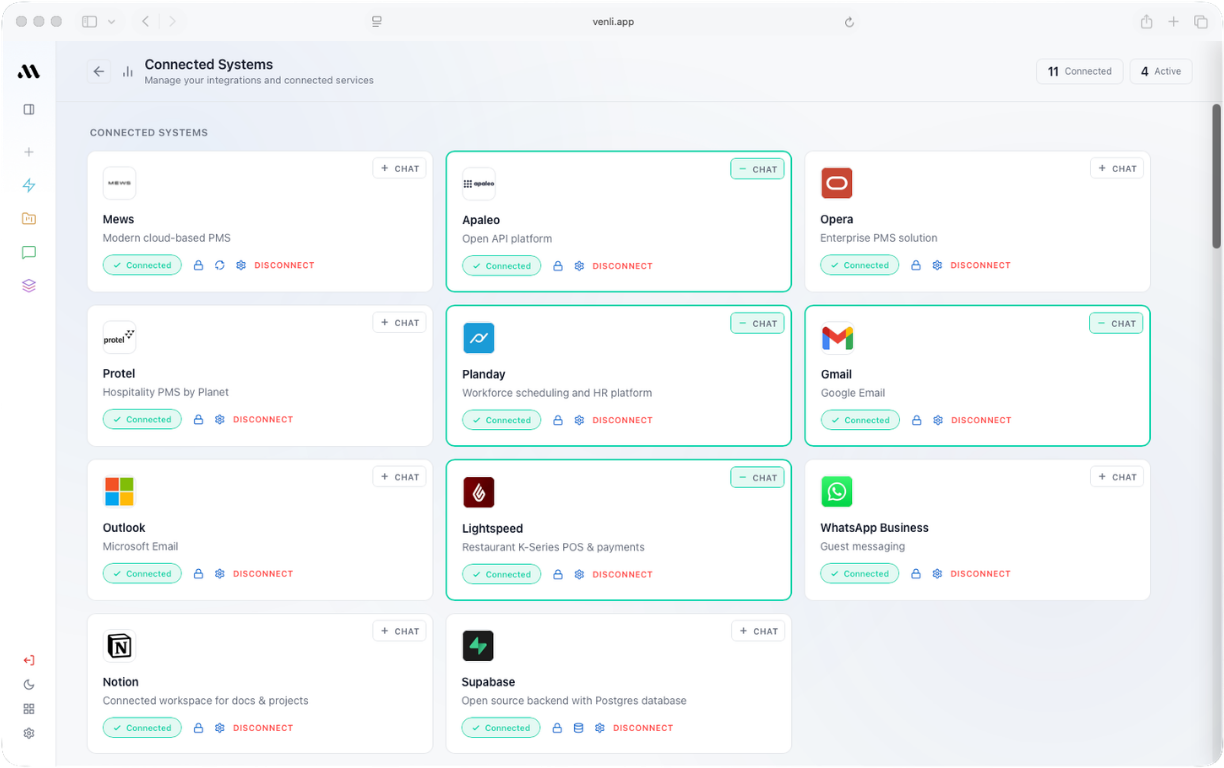The image size is (1224, 768).
Task: Click the lock icon on WhatsApp Business card
Action: tap(916, 574)
